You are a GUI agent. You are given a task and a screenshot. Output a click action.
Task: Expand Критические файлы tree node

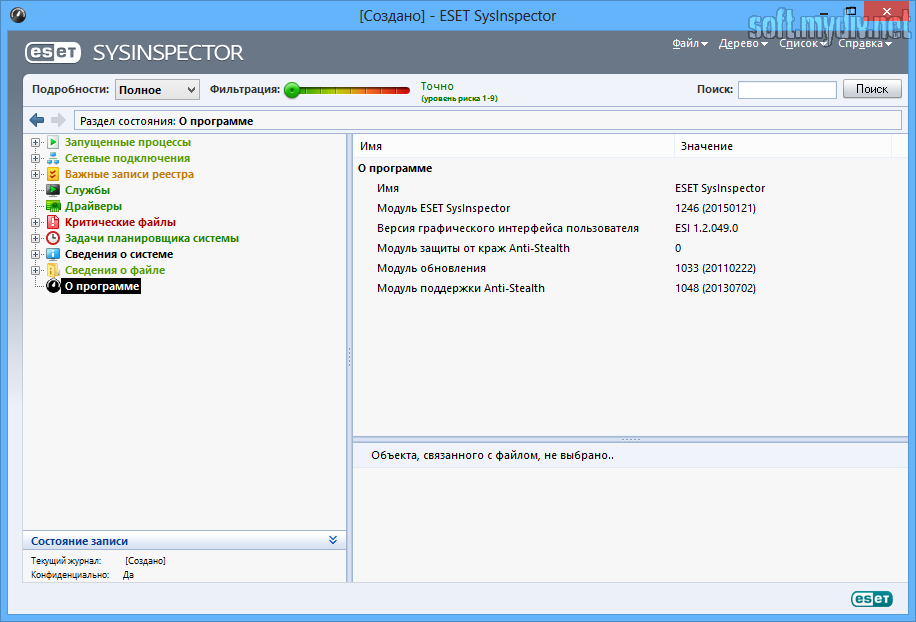pos(36,223)
